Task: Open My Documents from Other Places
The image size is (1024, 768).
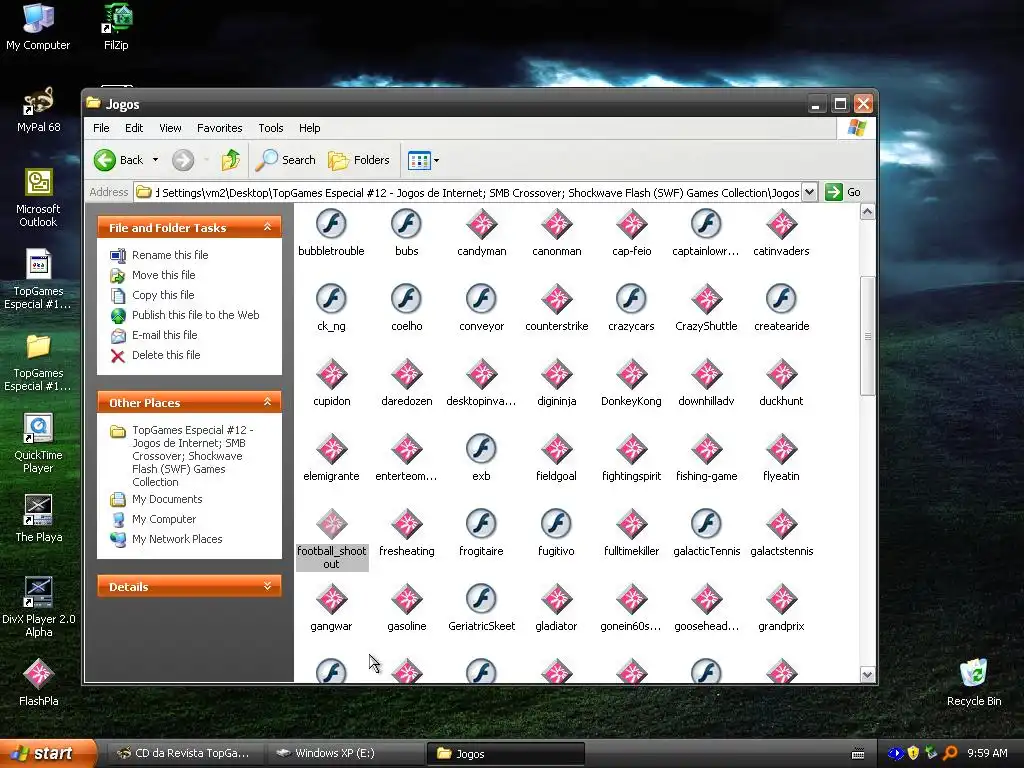Action: 167,499
